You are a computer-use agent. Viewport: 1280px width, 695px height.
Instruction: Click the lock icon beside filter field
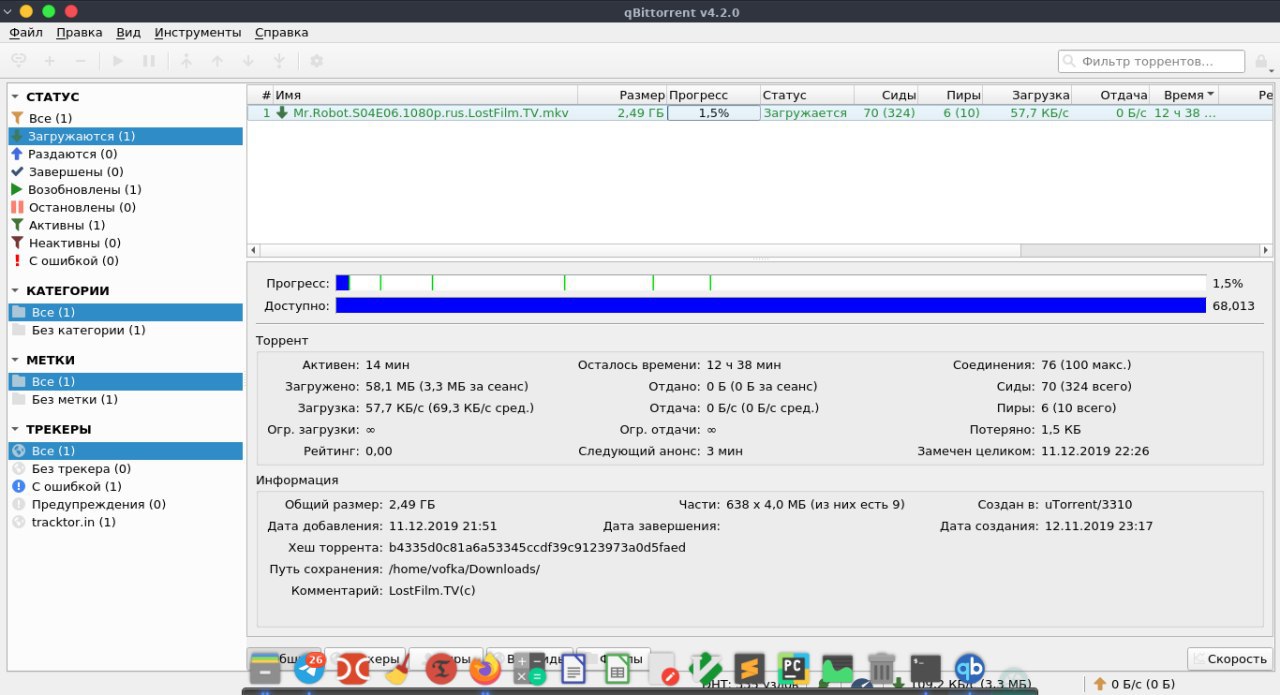click(1261, 62)
